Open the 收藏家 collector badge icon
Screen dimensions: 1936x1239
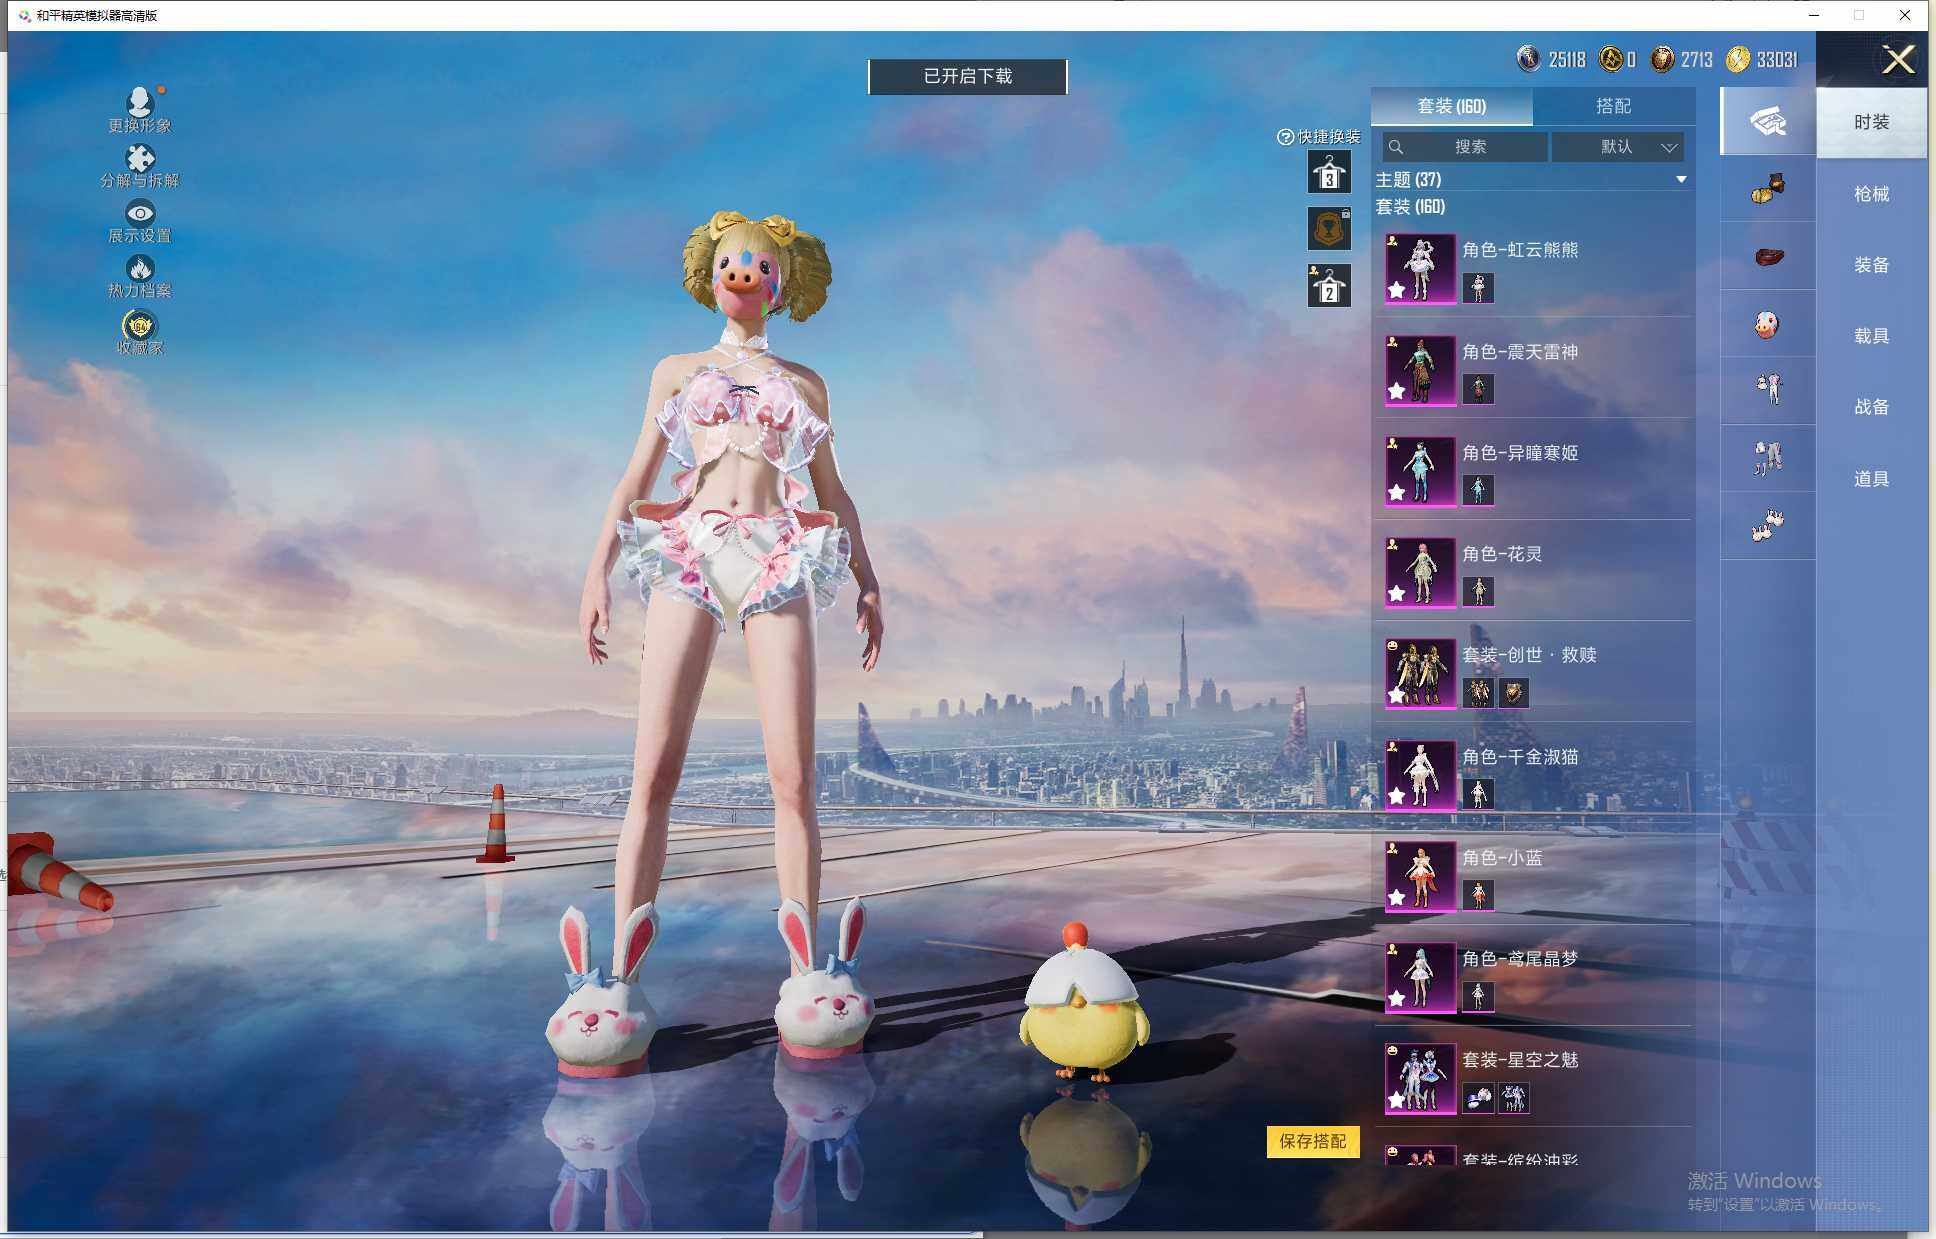point(139,326)
